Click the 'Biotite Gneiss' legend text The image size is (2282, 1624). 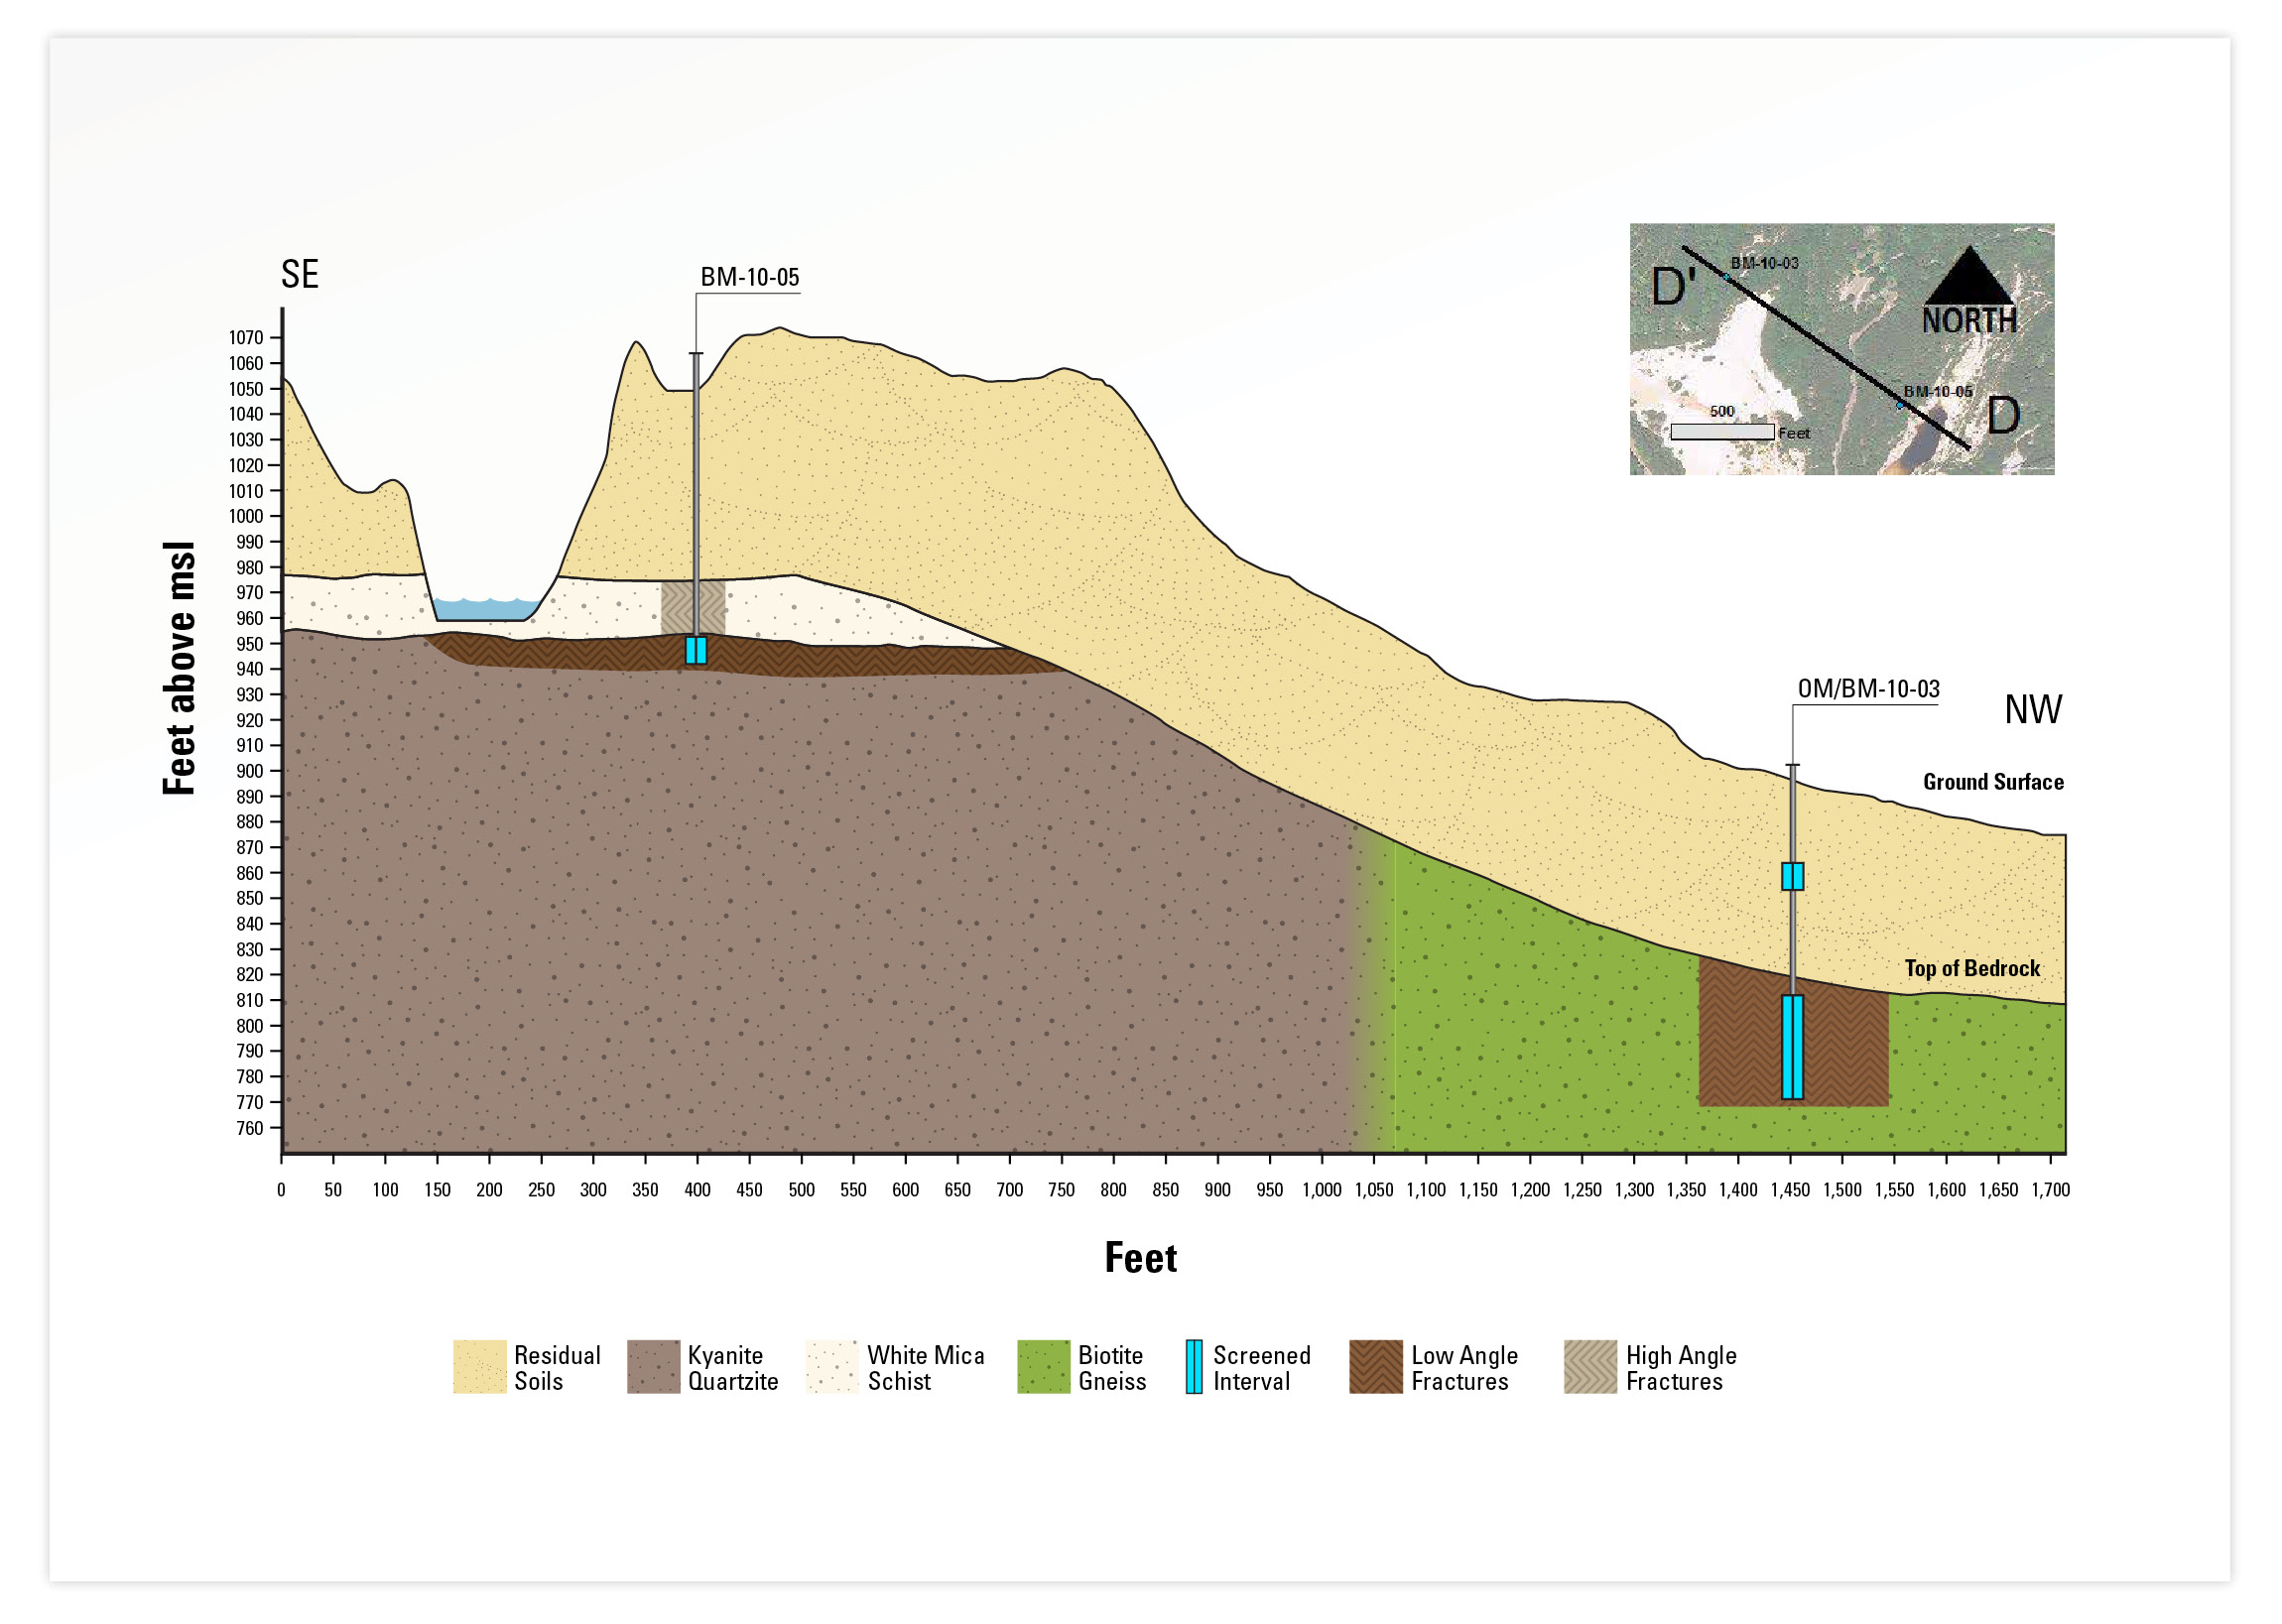[x=1112, y=1368]
